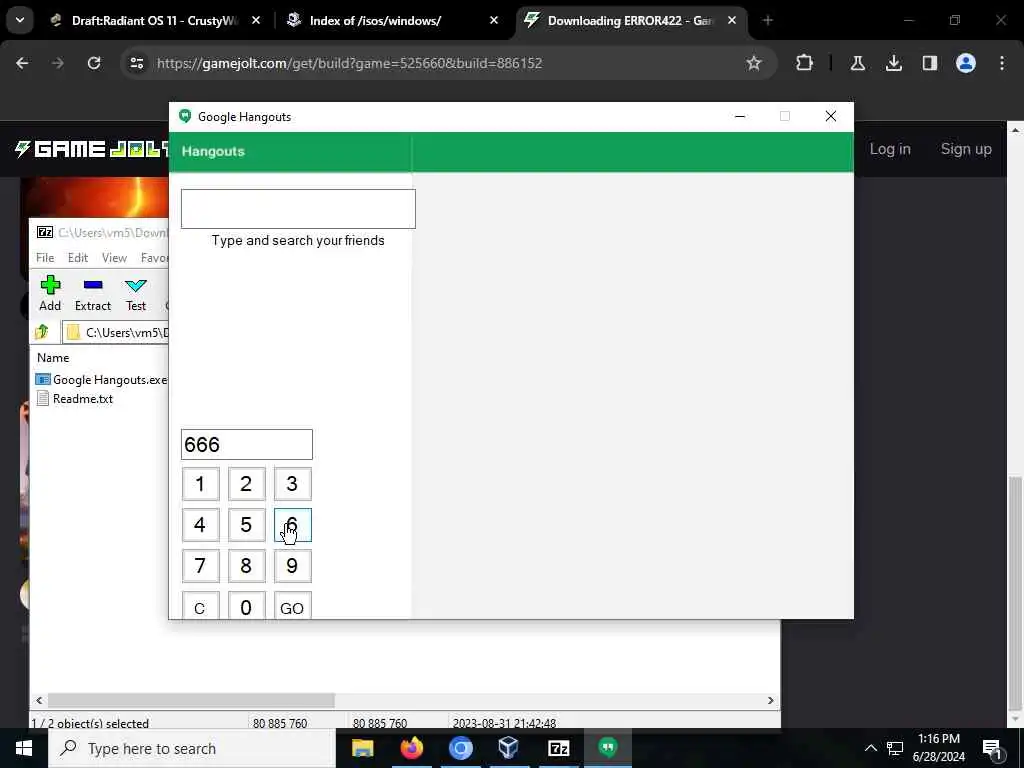Click the 7-Zip address path field
This screenshot has height=768, width=1024.
pos(118,332)
